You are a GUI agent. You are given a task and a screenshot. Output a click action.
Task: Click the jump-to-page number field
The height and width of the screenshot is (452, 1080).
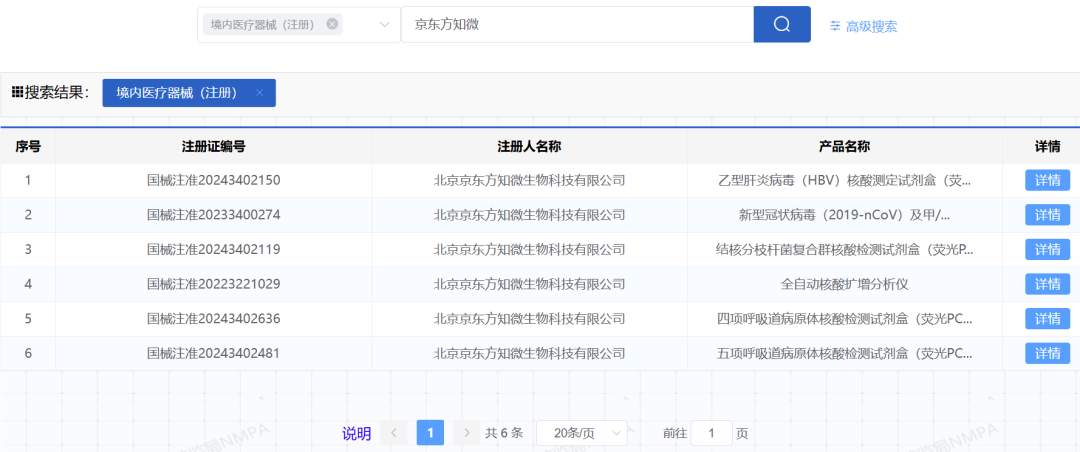712,433
